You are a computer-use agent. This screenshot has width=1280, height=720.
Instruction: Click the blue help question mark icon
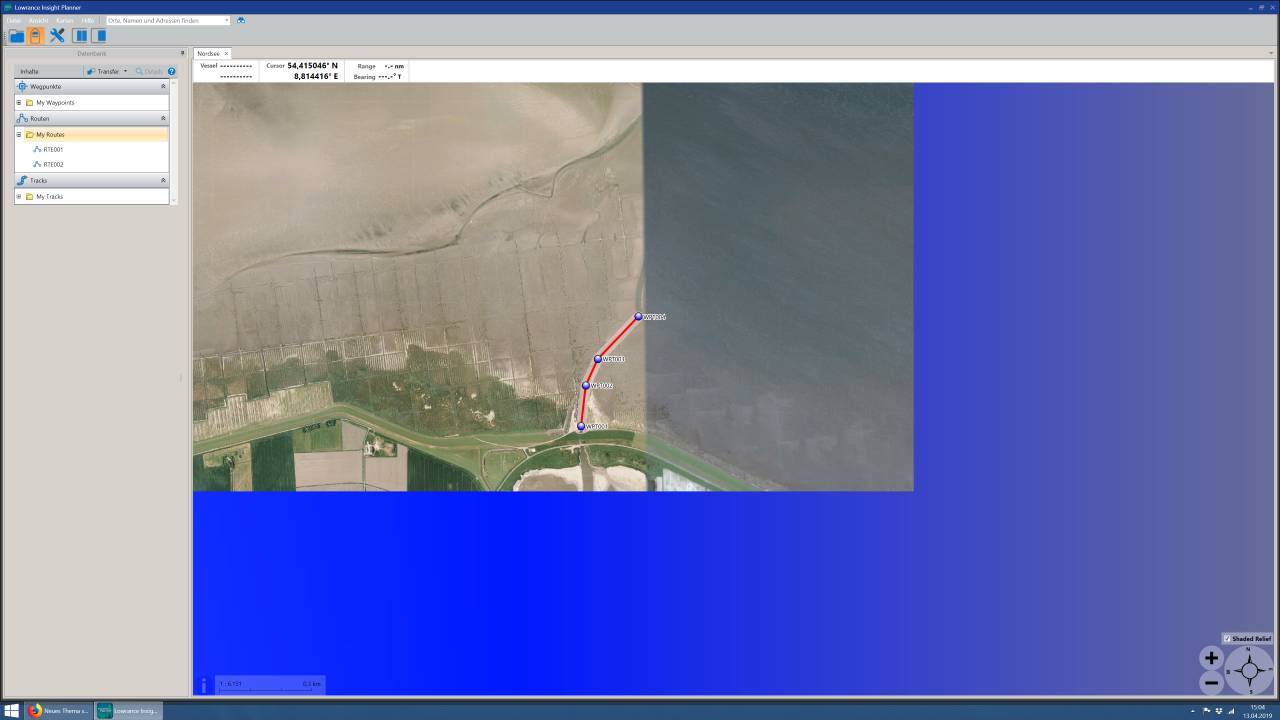[x=172, y=71]
